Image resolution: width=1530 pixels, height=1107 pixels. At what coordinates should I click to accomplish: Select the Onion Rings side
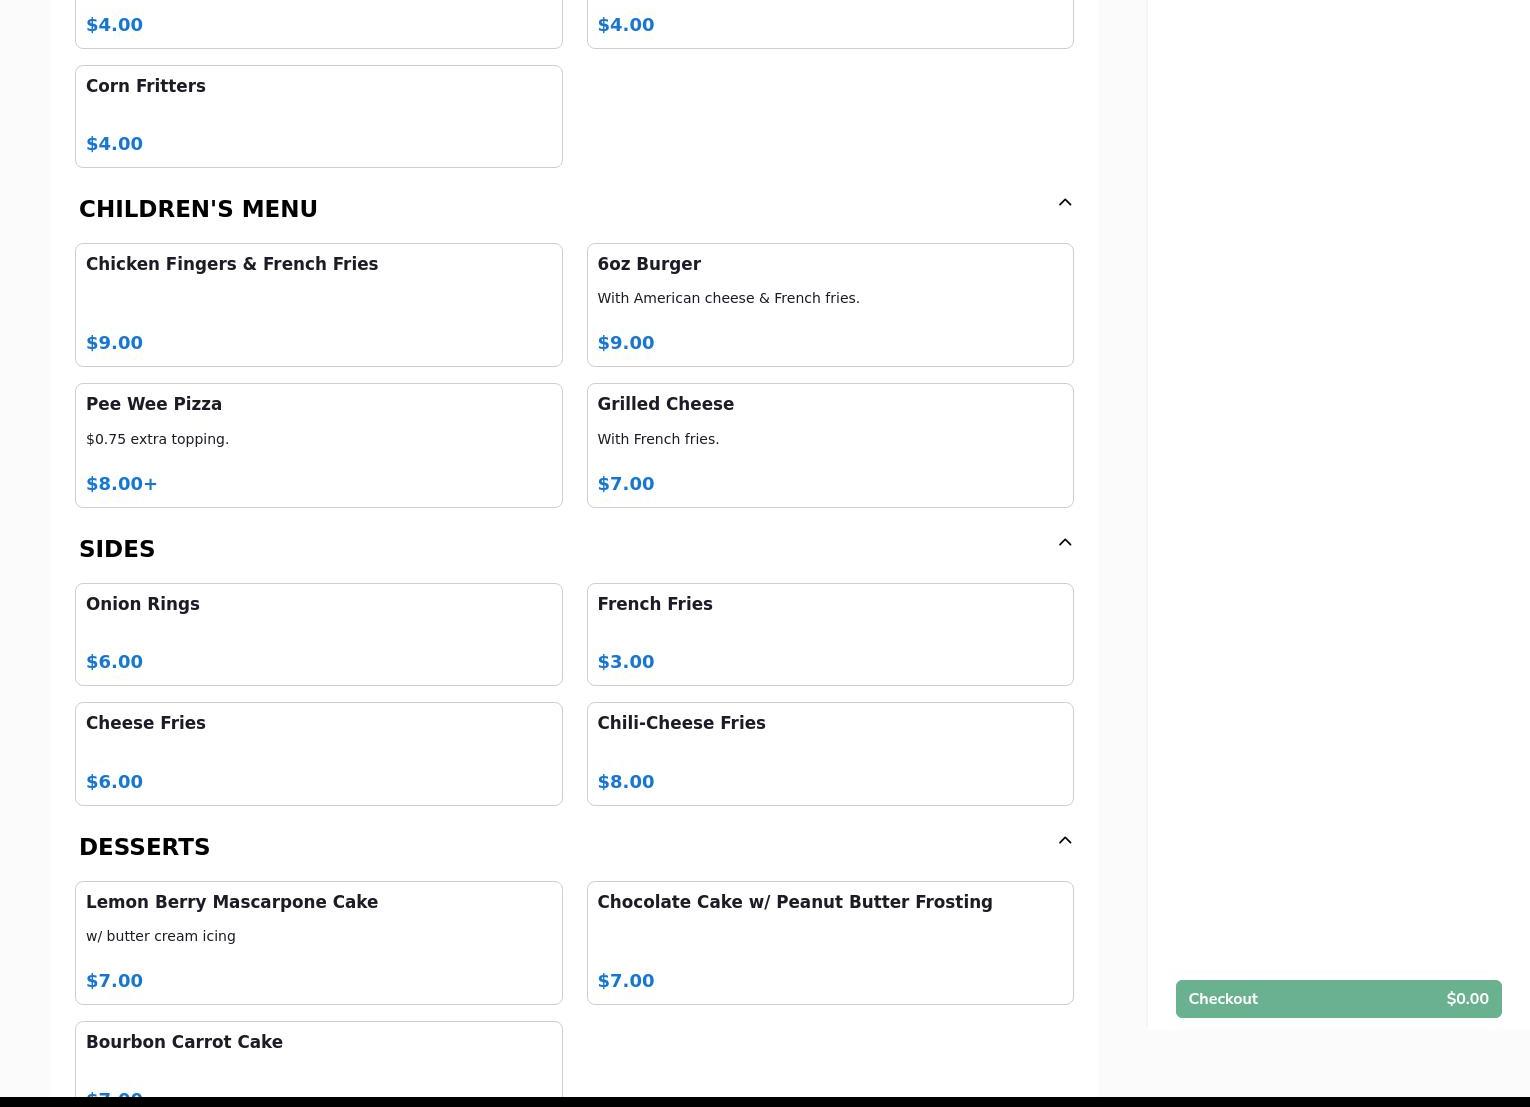(319, 634)
